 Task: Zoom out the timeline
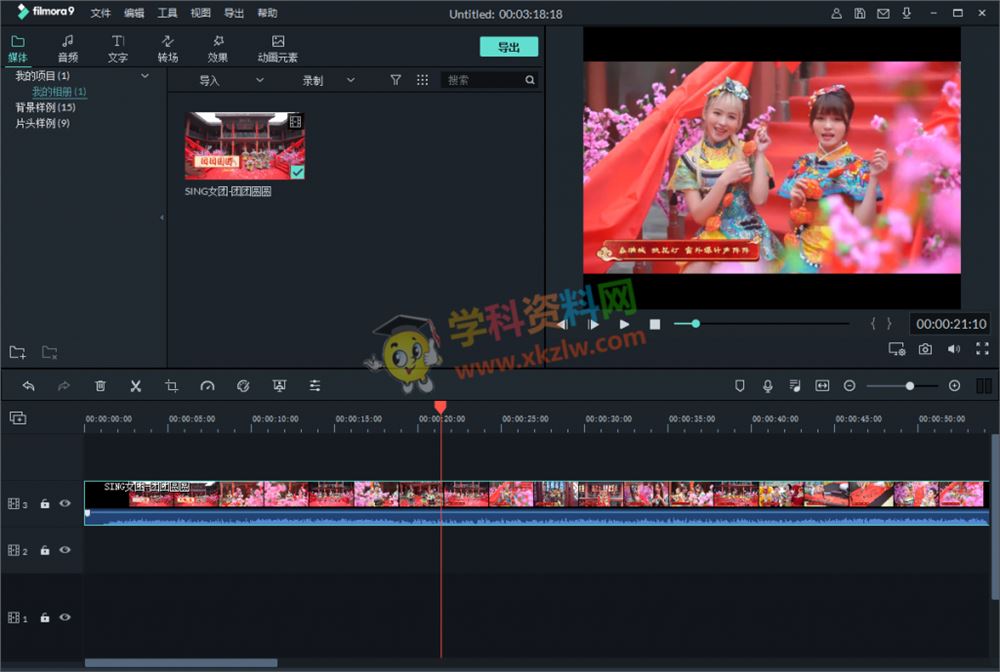pos(849,386)
